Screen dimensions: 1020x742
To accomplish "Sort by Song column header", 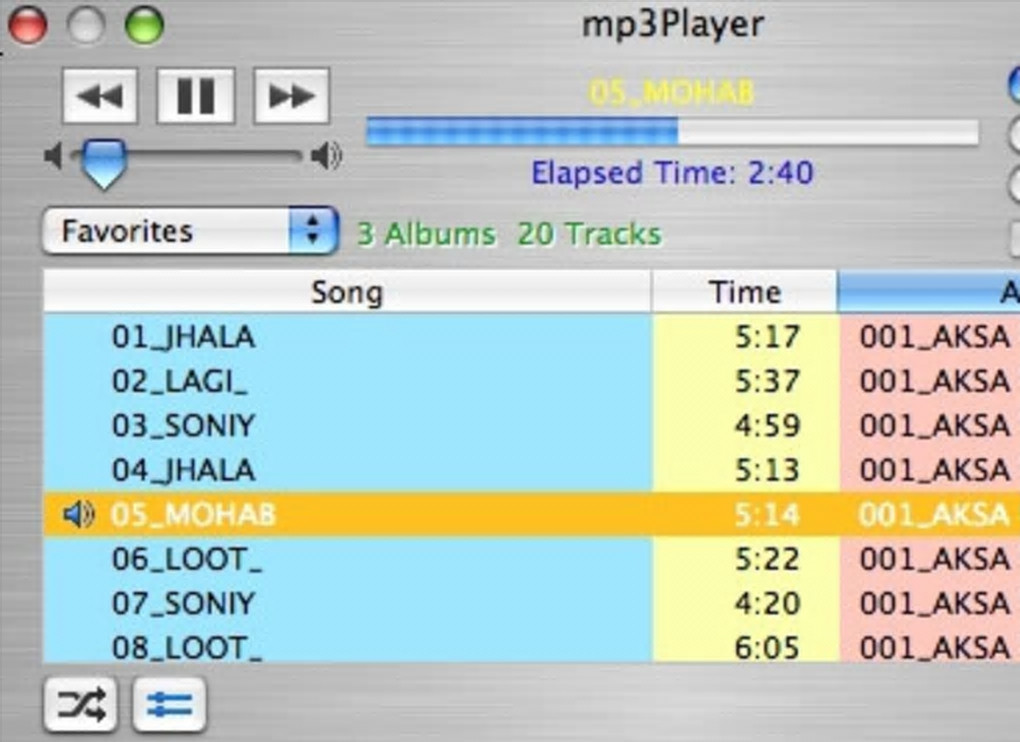I will pos(347,292).
